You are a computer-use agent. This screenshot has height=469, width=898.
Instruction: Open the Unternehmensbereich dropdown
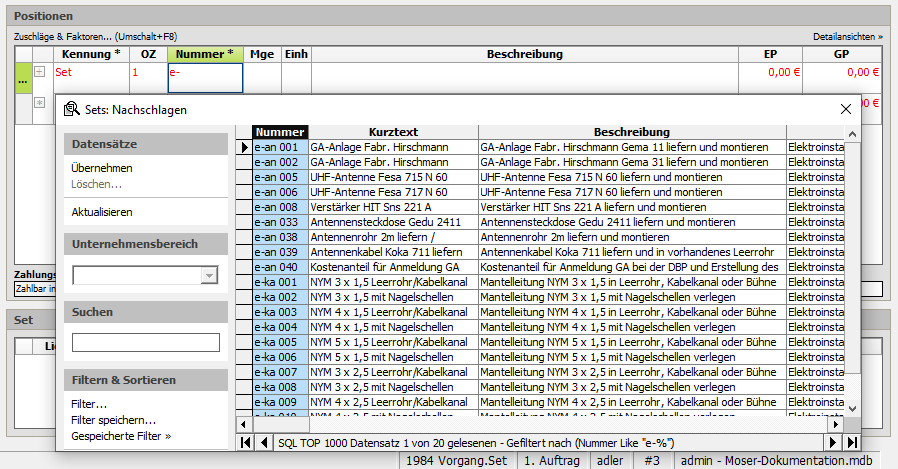[208, 275]
